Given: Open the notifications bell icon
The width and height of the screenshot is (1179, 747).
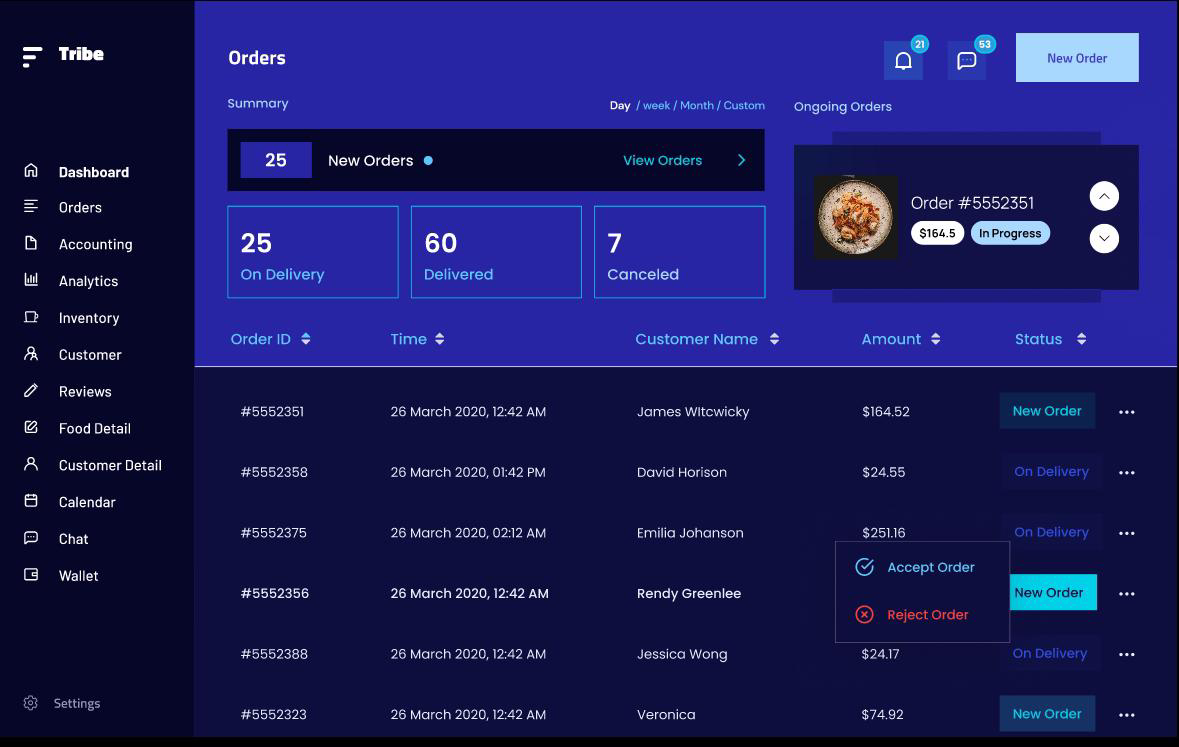Looking at the screenshot, I should coord(903,60).
